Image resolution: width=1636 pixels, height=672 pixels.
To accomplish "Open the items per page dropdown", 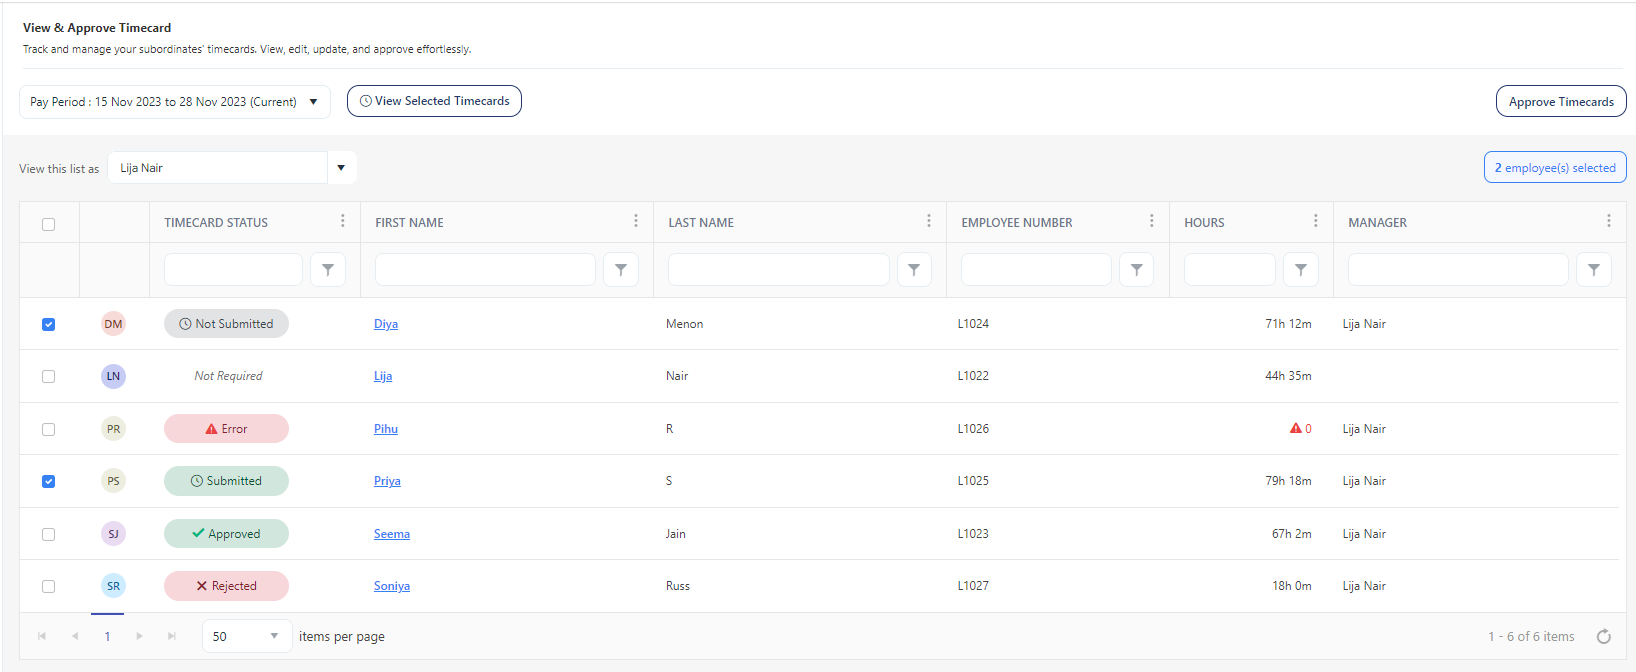I will (x=273, y=636).
